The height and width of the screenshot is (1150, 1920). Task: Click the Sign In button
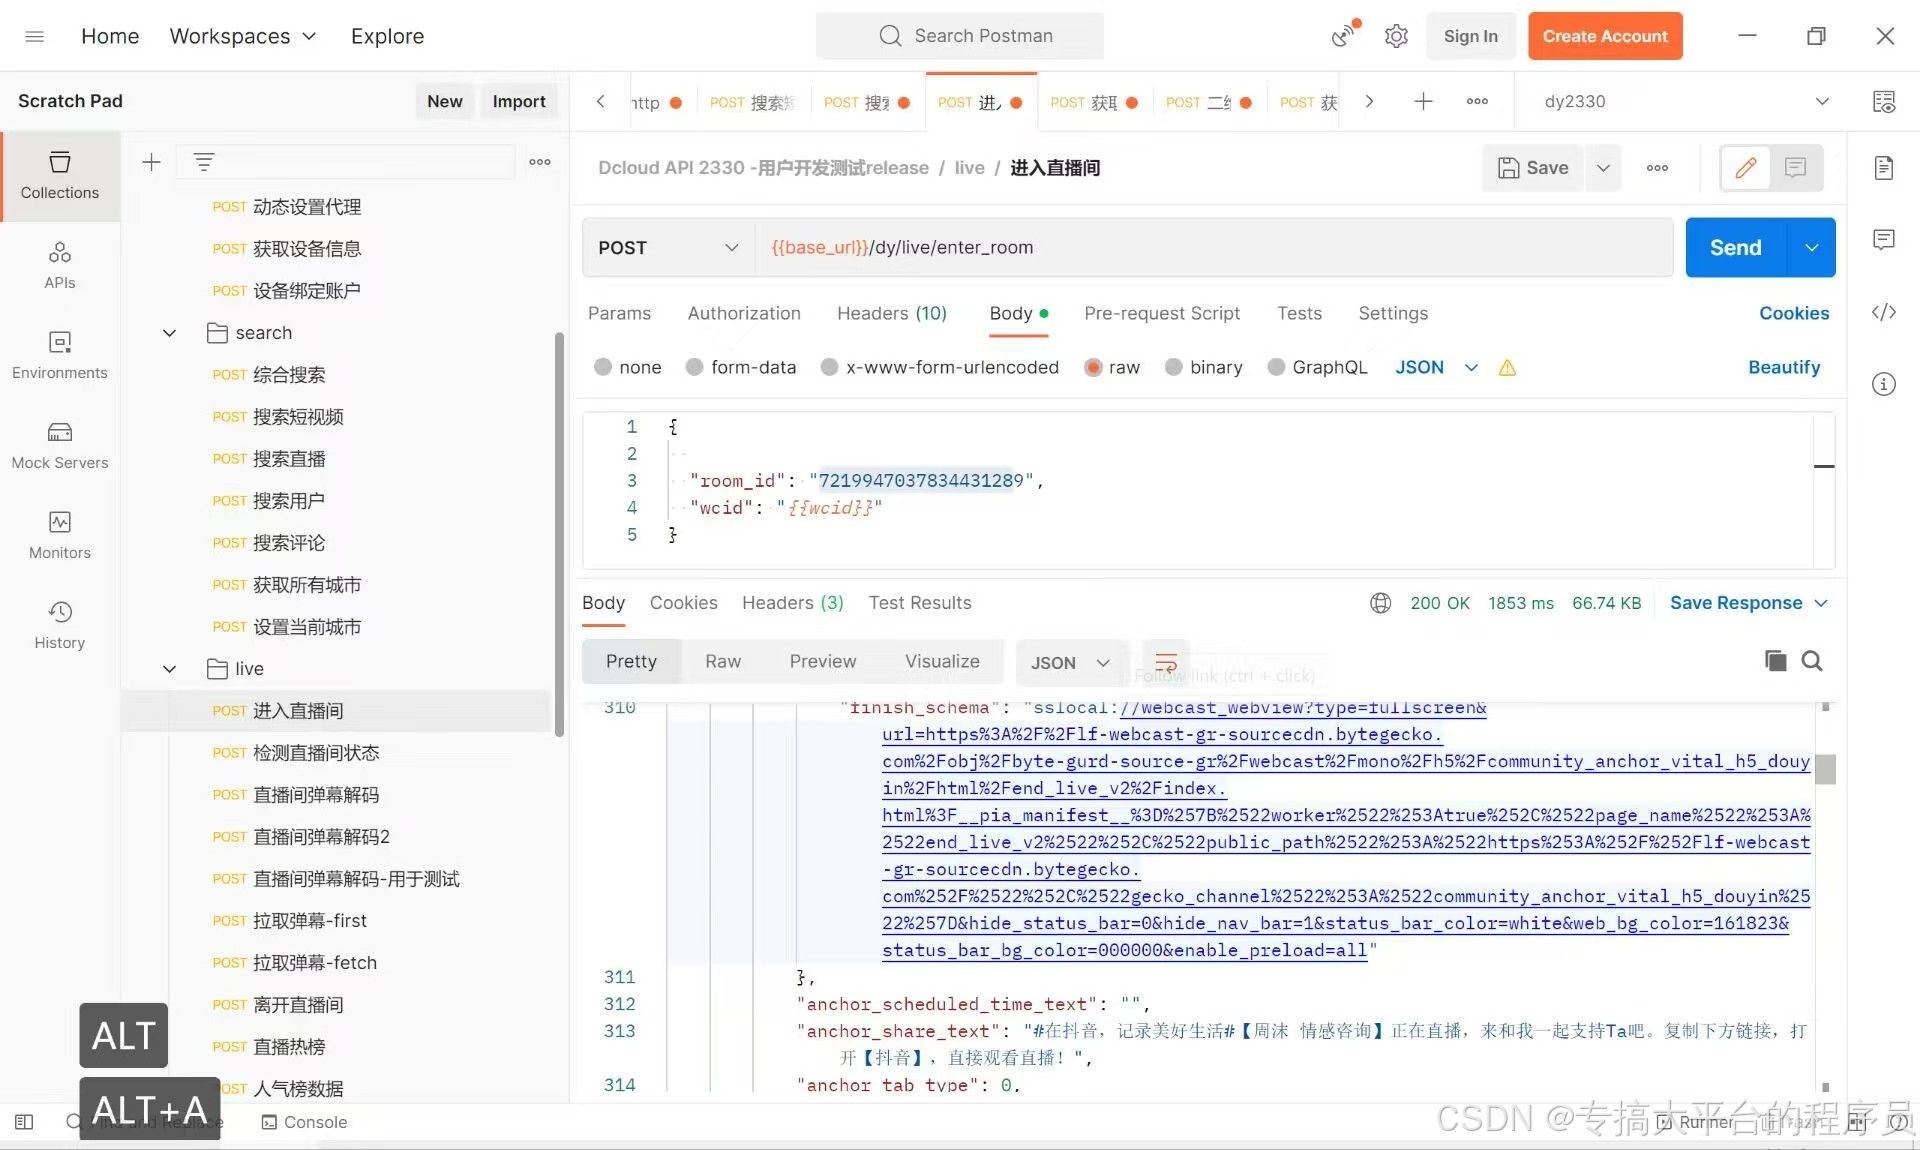[1470, 36]
